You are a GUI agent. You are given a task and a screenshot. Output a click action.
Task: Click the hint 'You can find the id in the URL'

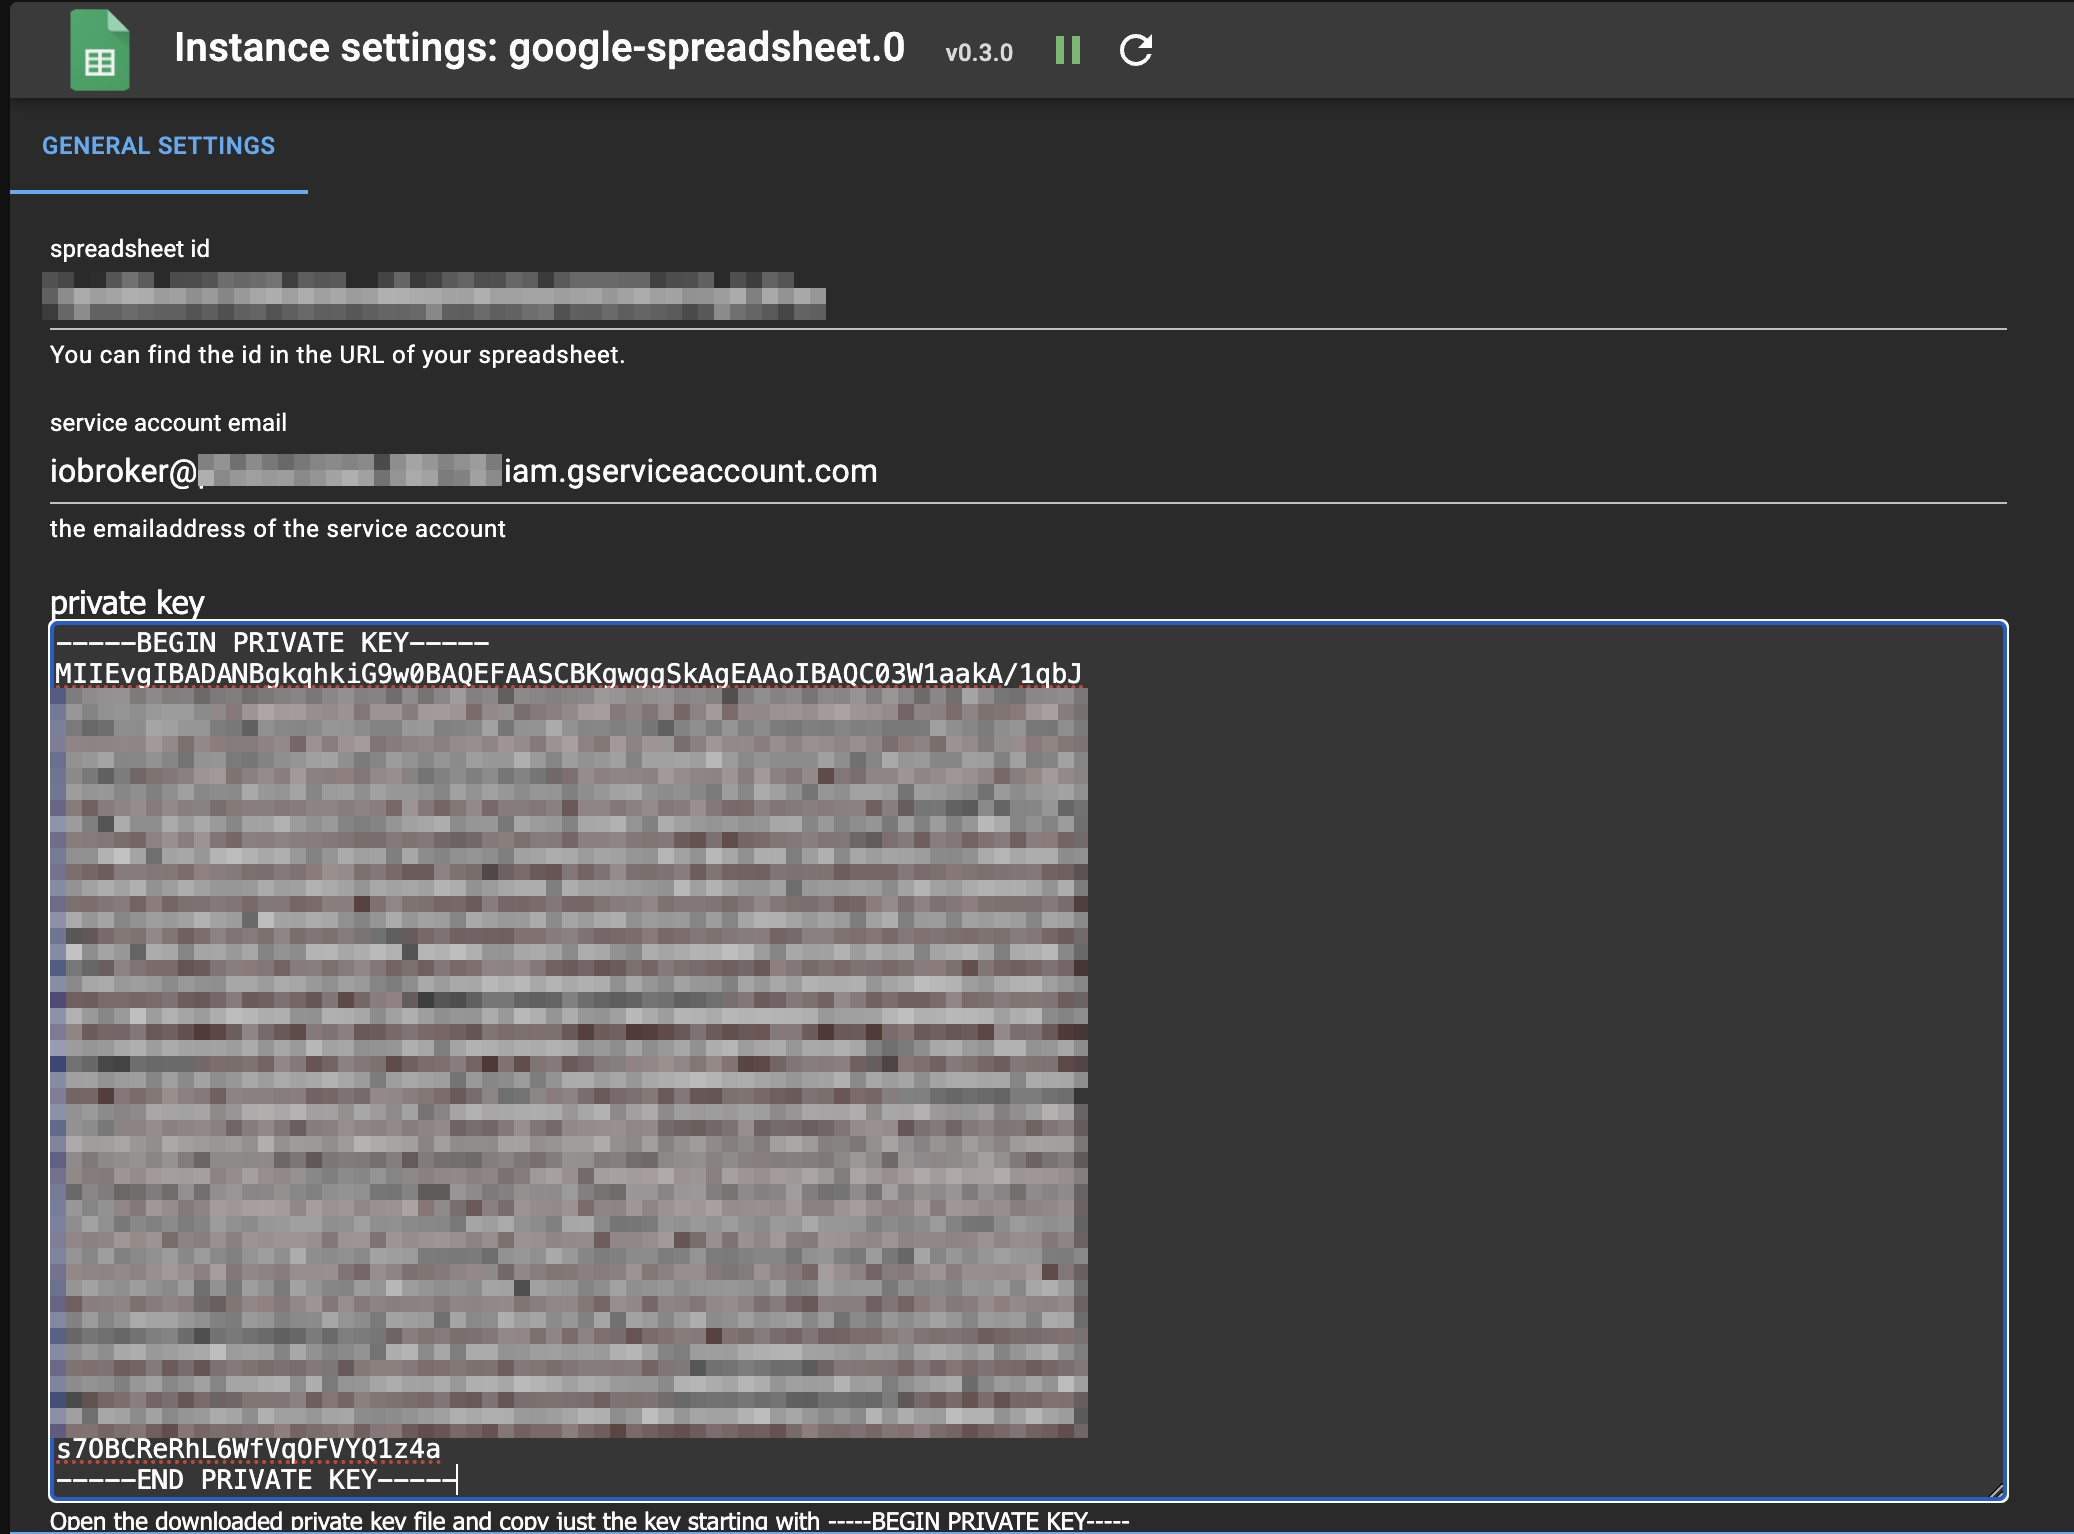[x=337, y=355]
